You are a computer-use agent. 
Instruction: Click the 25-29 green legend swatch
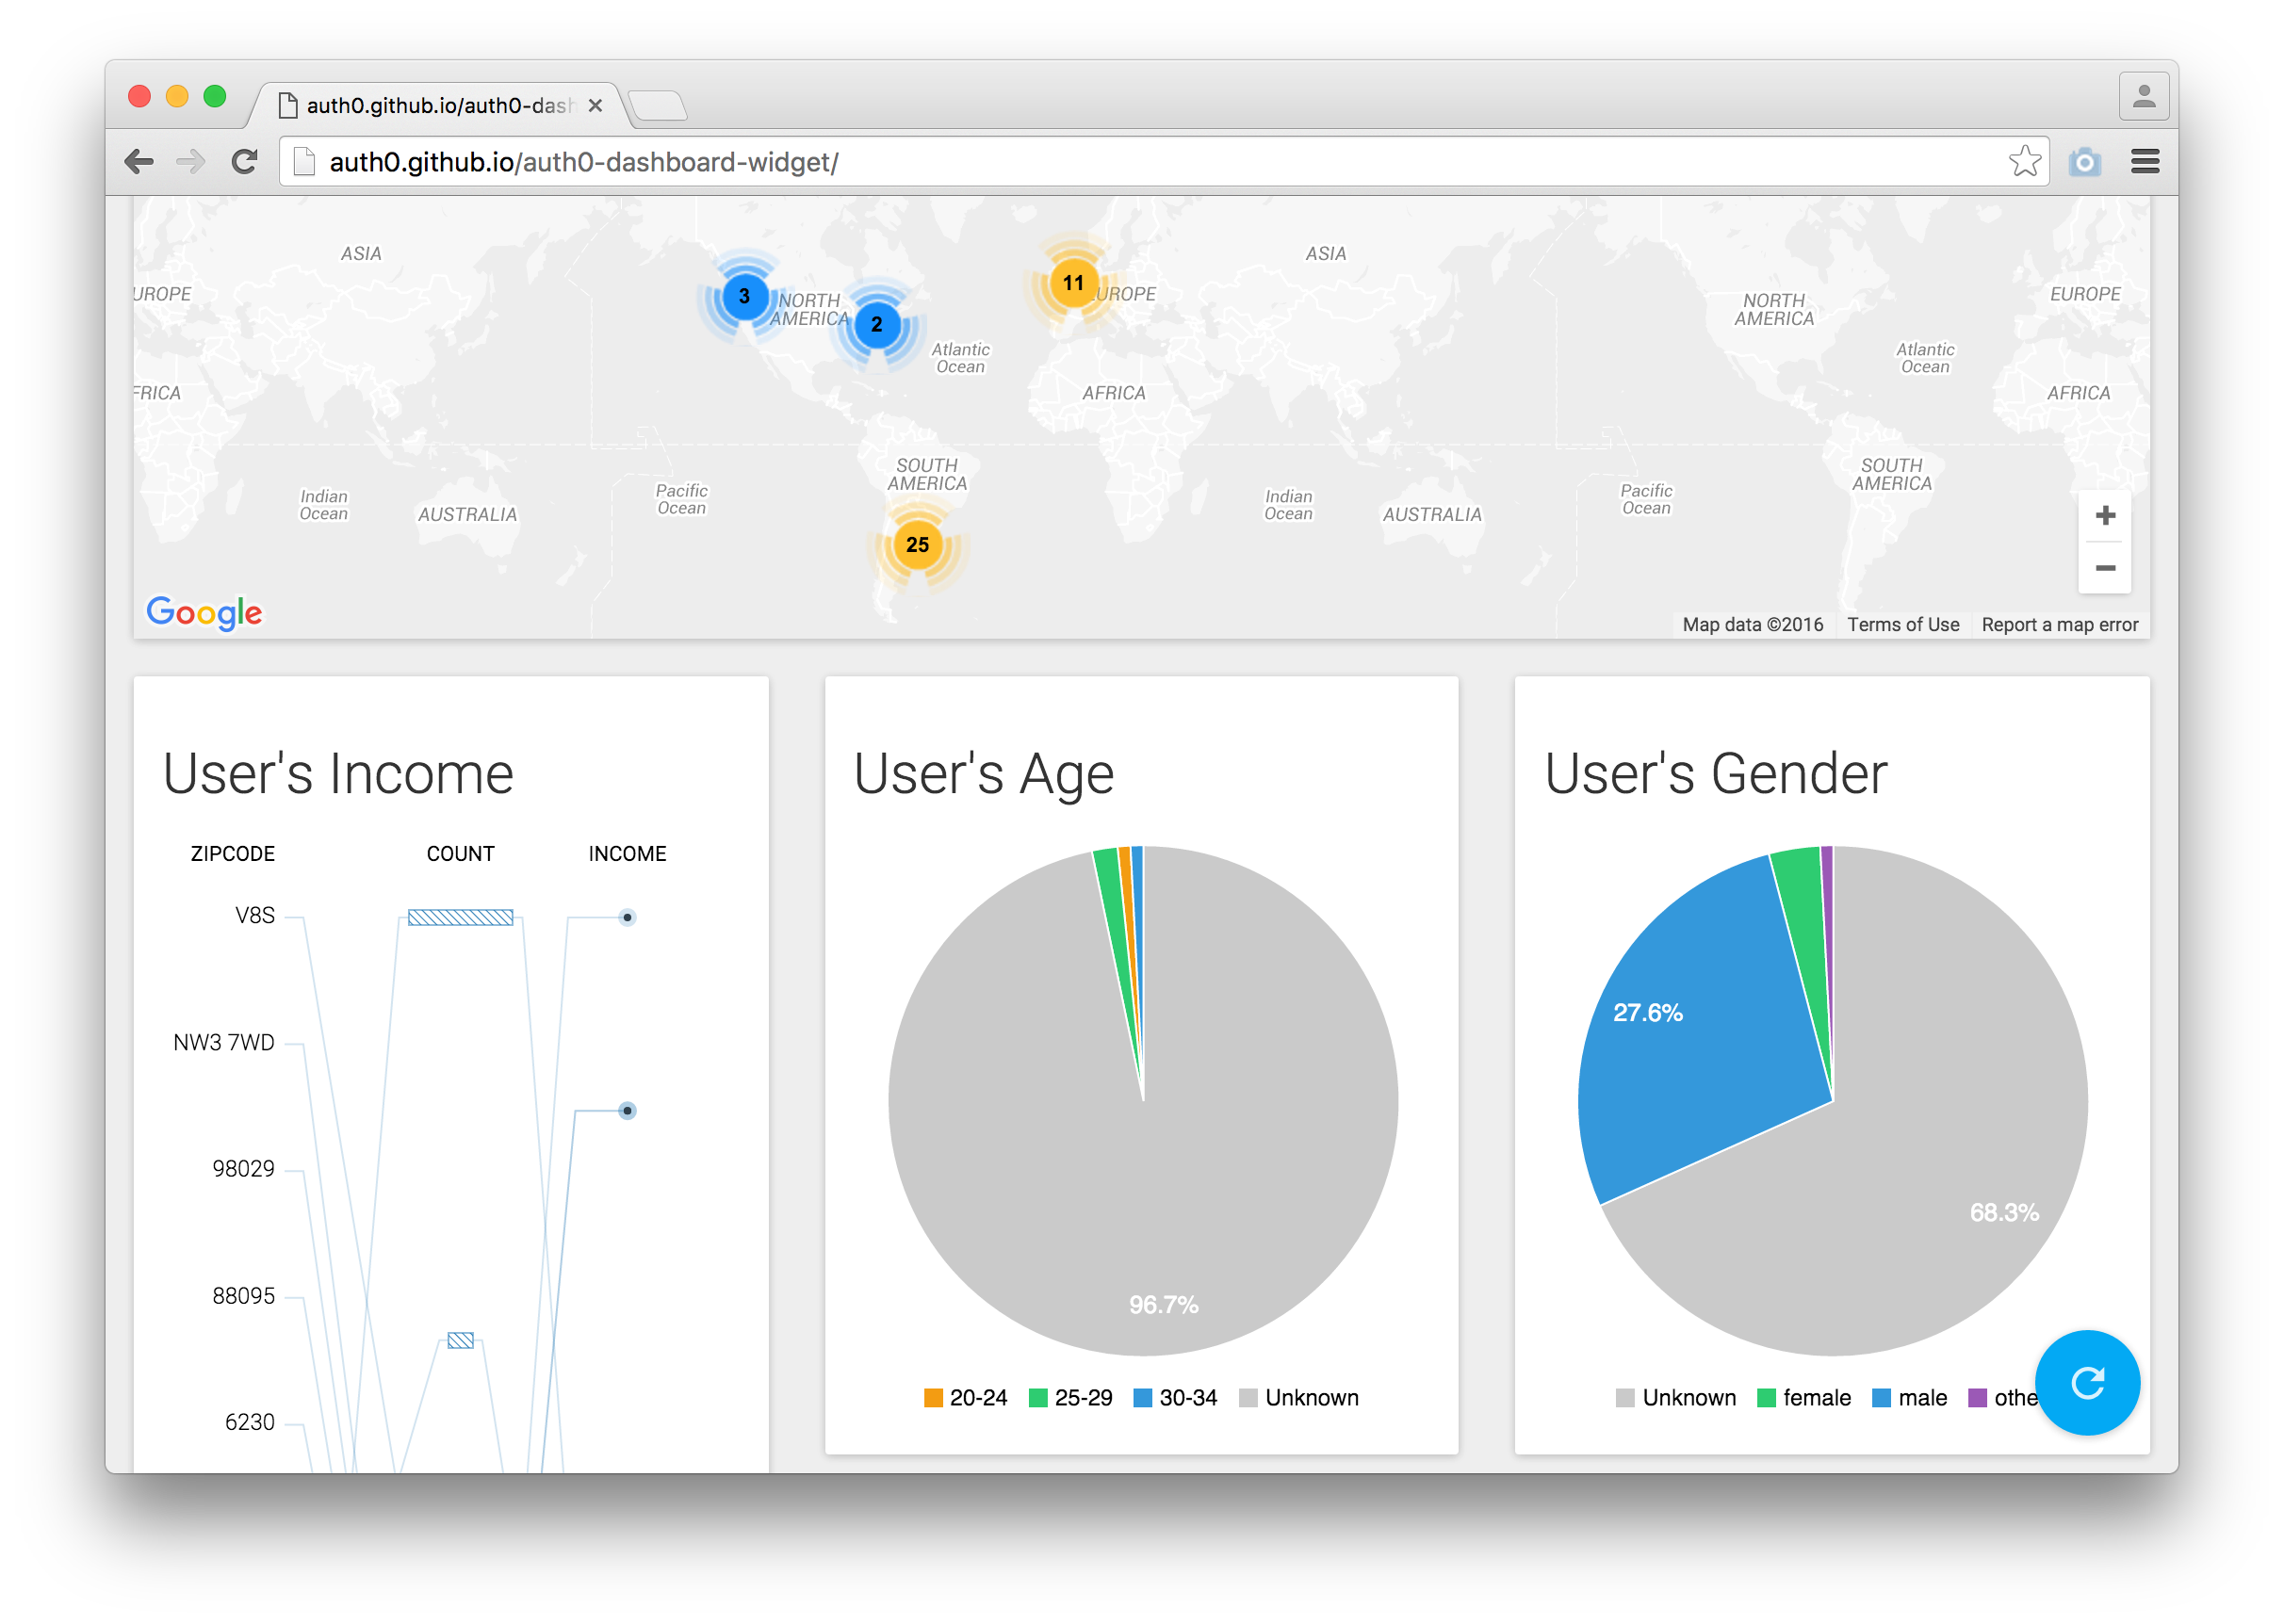click(1038, 1398)
